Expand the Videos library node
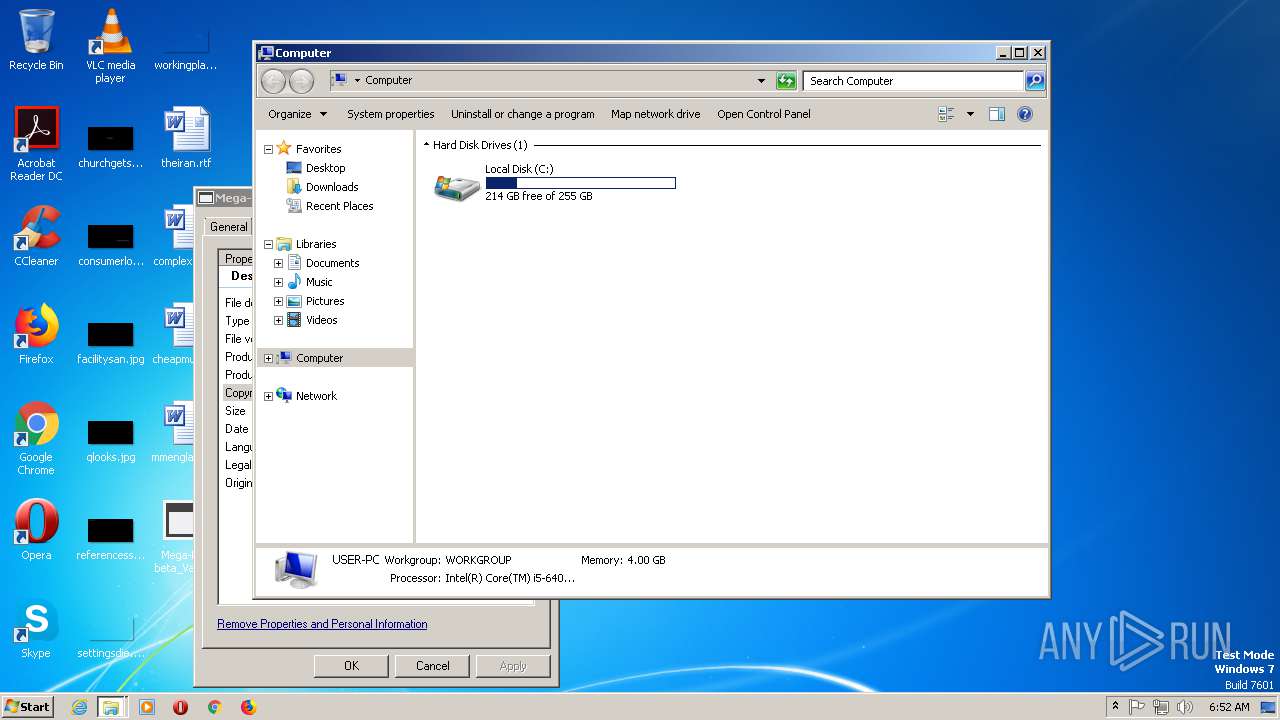Screen dimensions: 1280x720 (278, 320)
